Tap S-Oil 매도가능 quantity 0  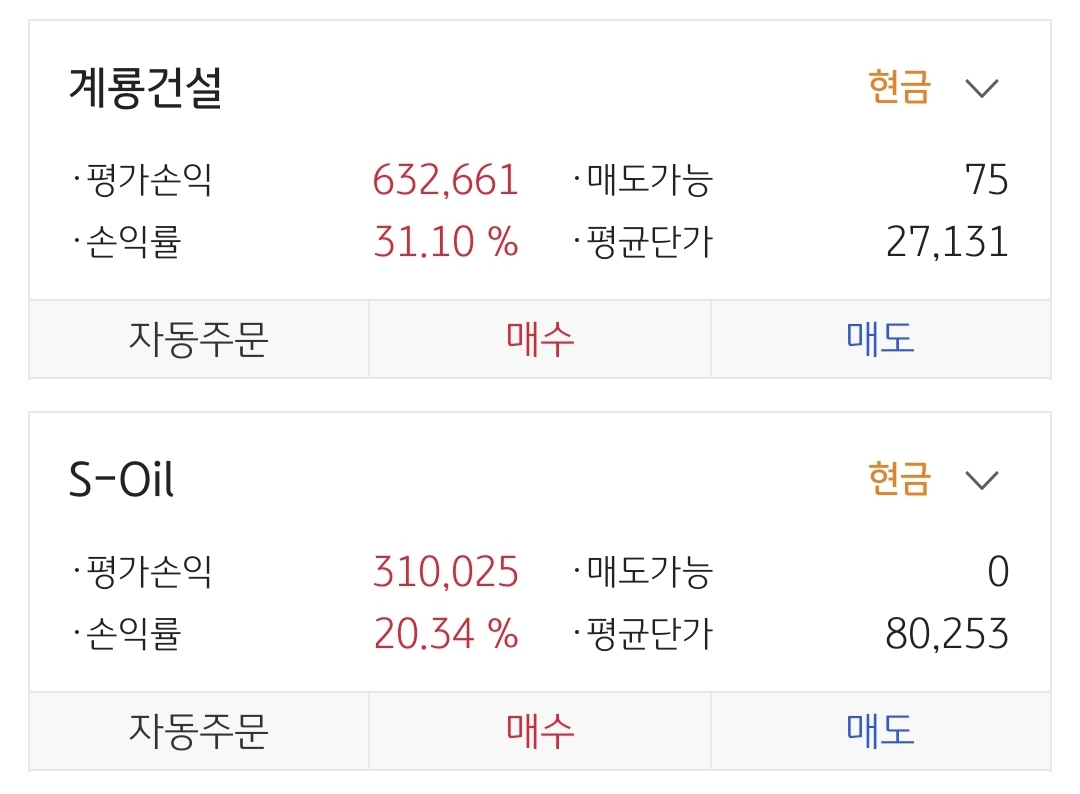[x=997, y=573]
